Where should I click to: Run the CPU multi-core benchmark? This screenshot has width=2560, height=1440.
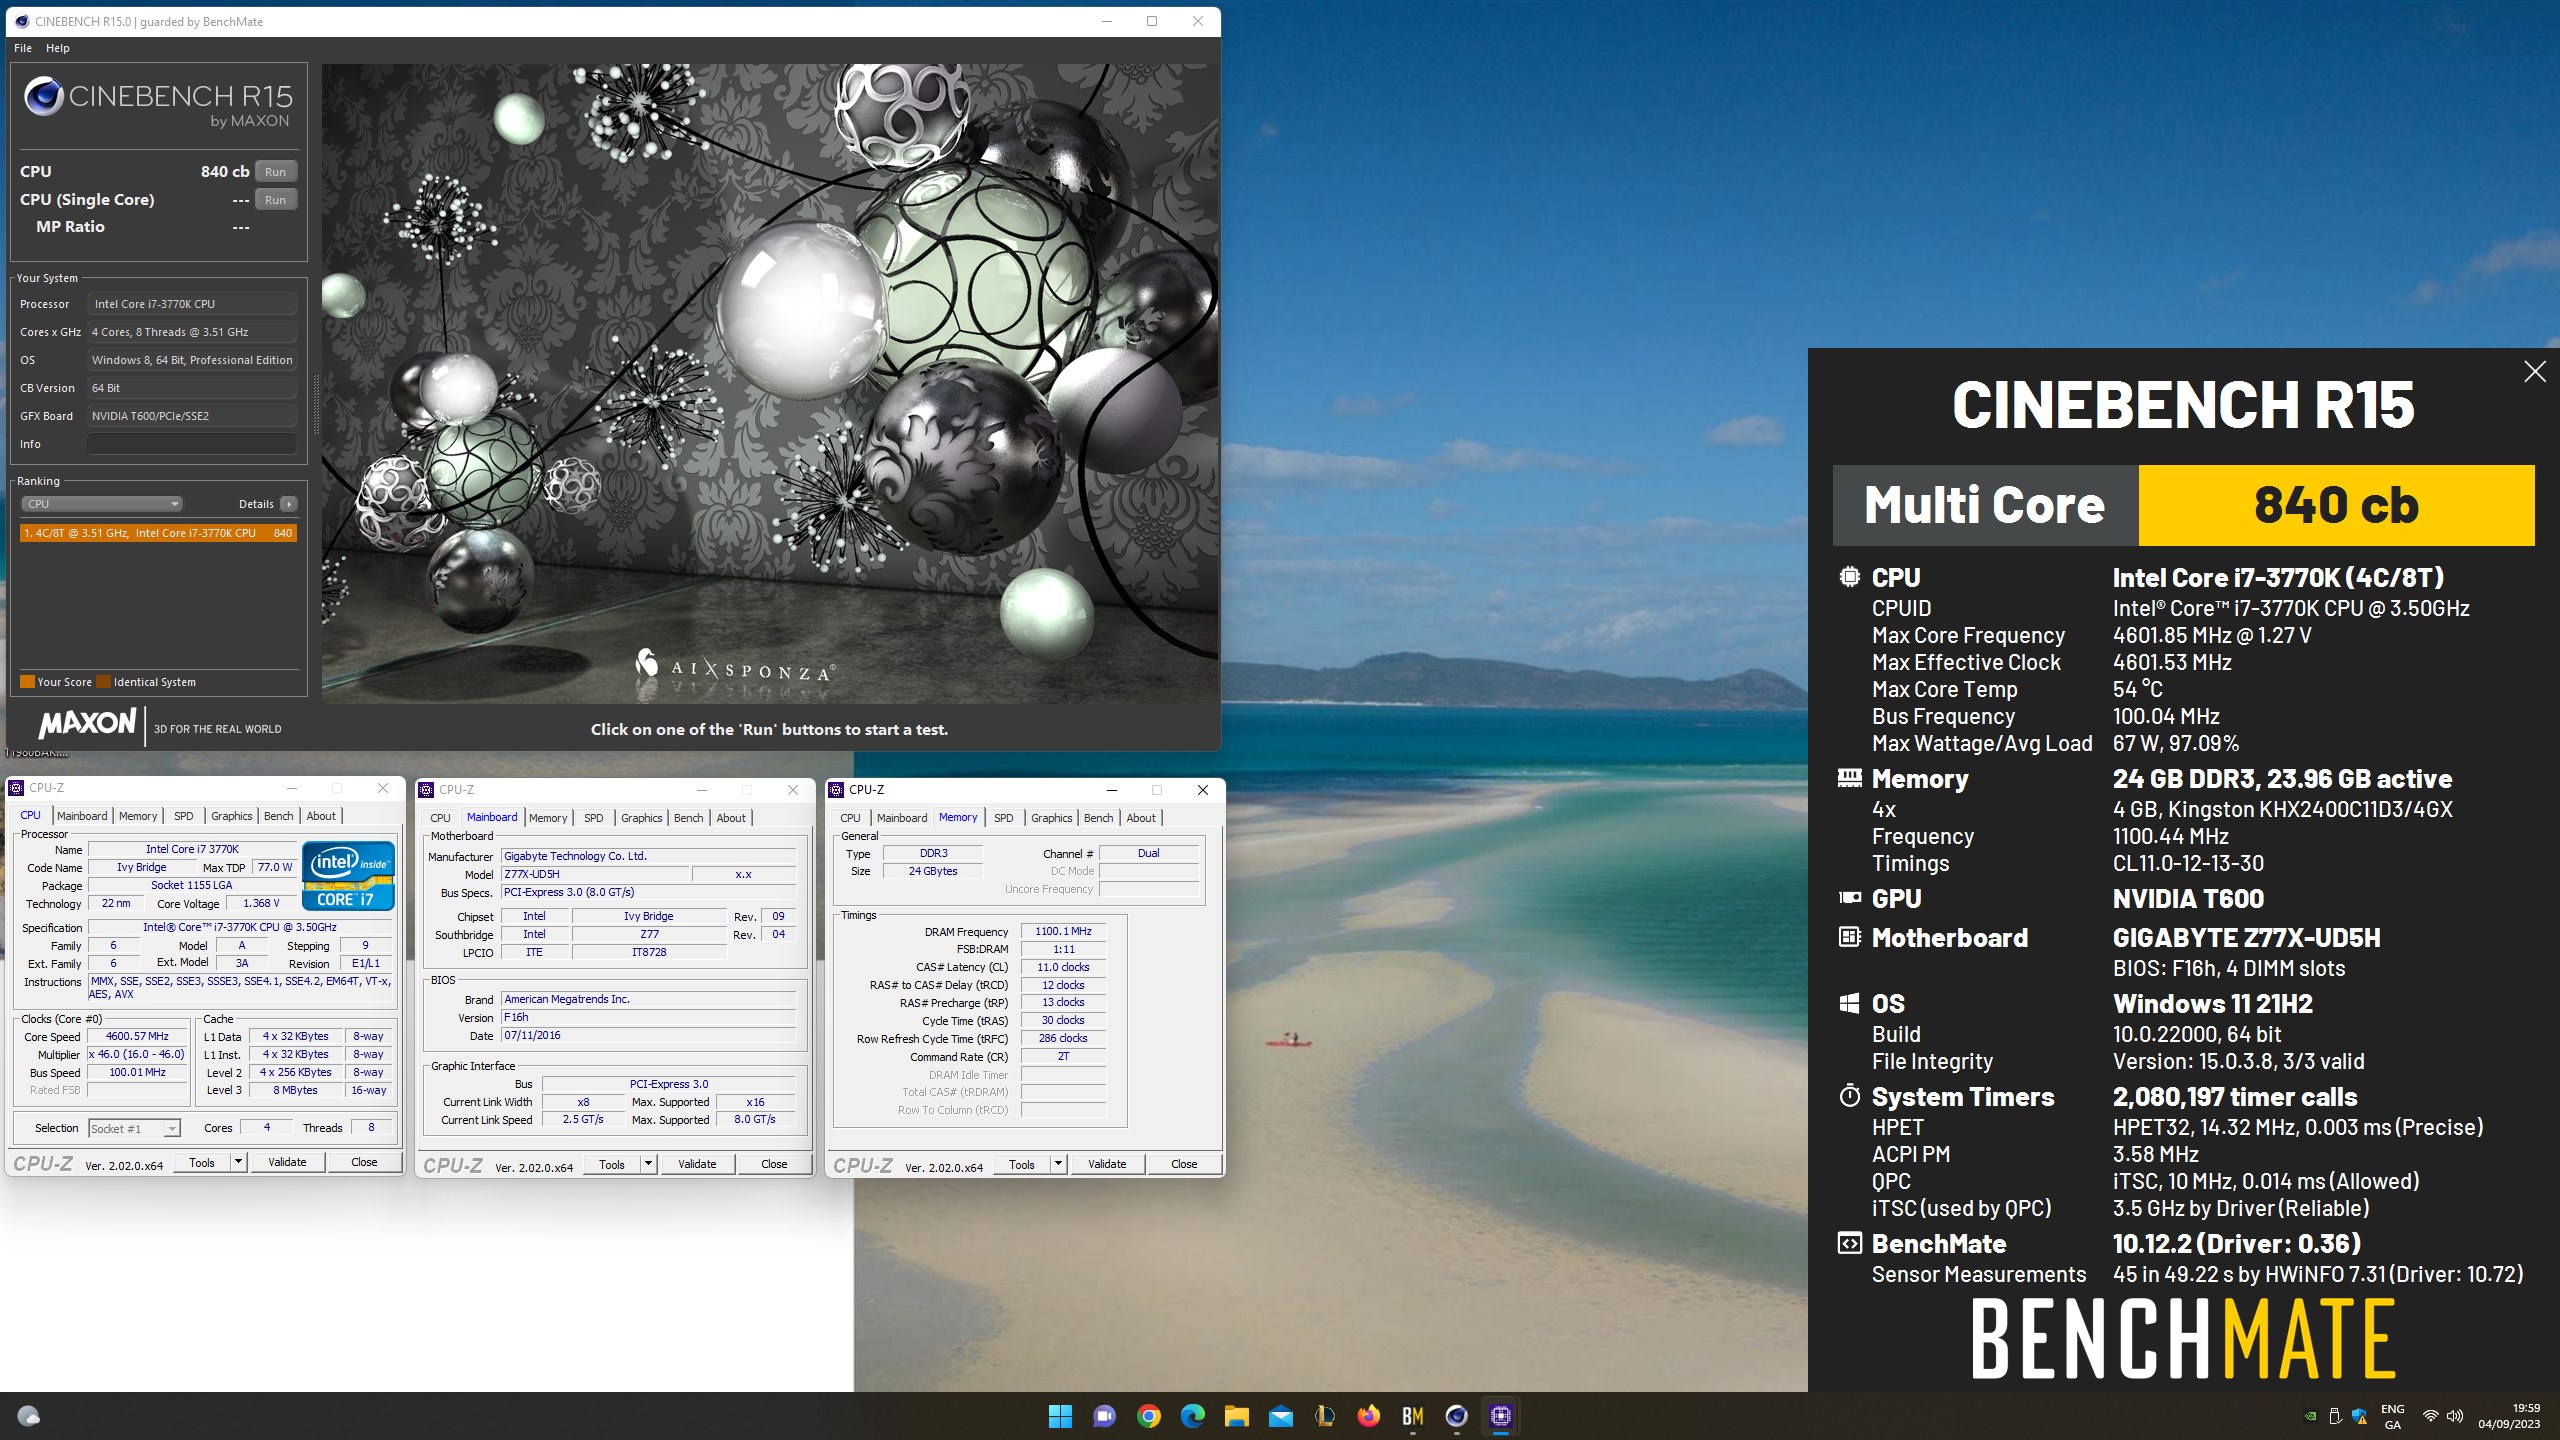tap(275, 172)
